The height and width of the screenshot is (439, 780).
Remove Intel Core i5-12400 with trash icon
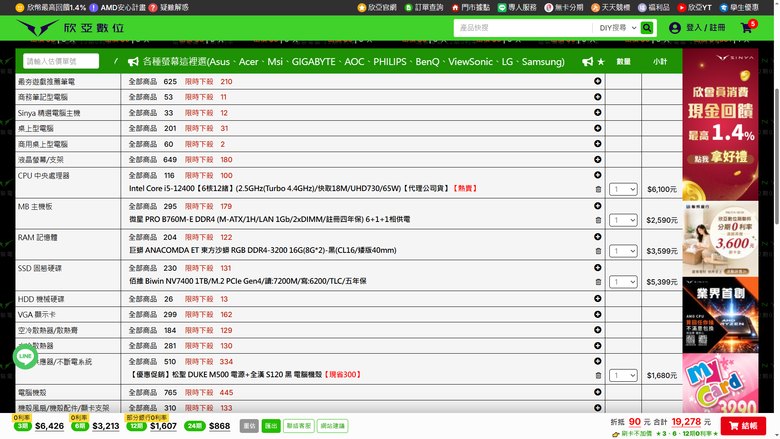coord(598,189)
